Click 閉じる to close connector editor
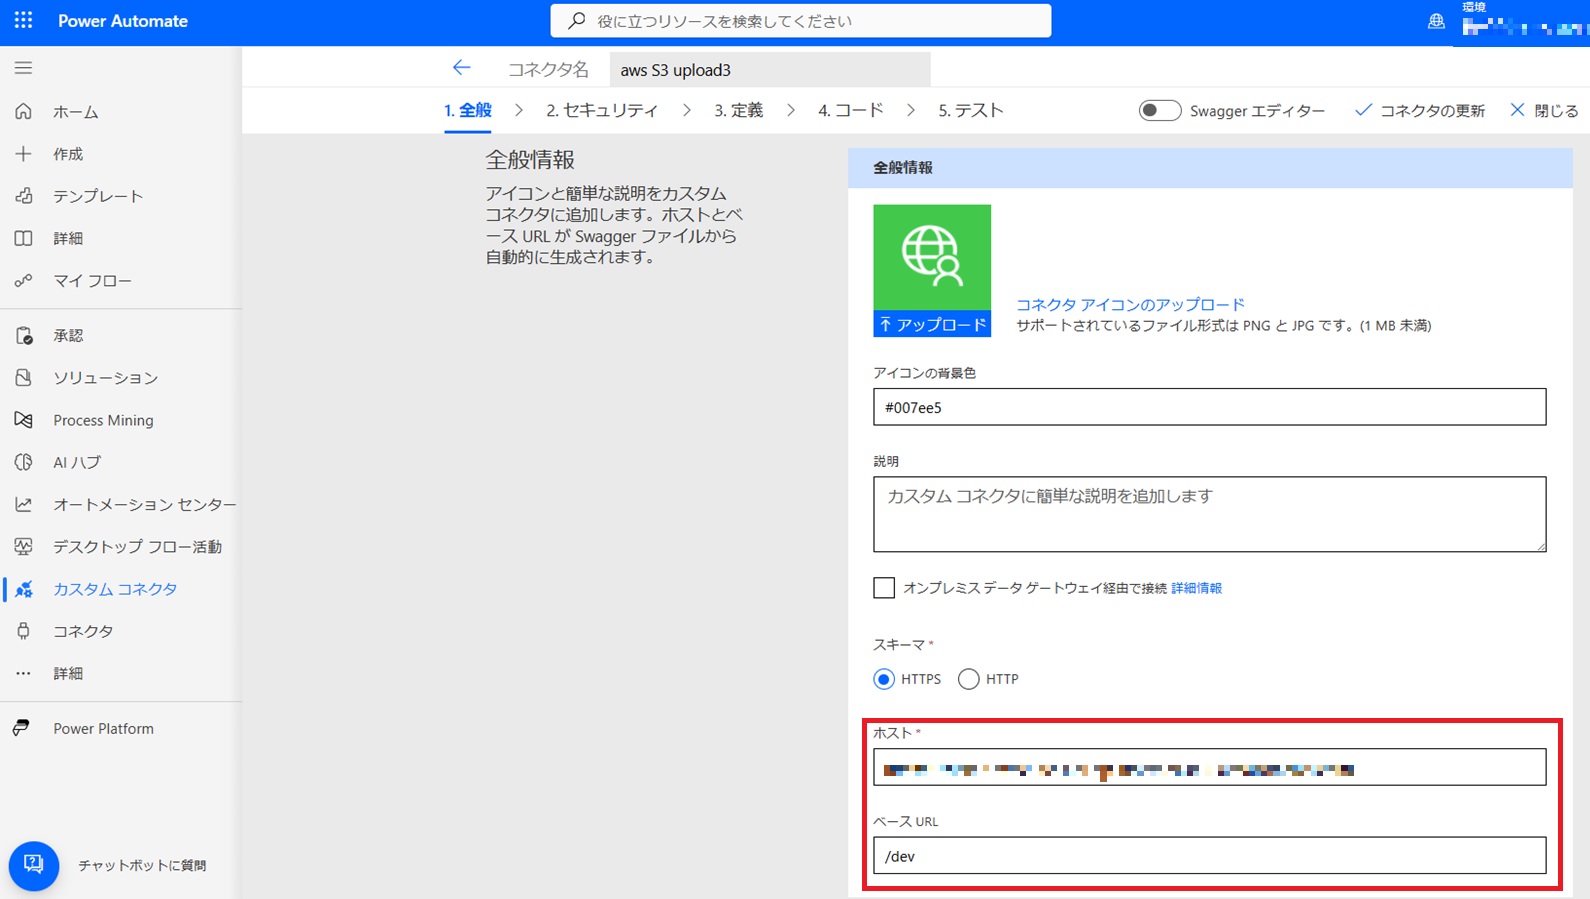Image resolution: width=1590 pixels, height=899 pixels. pyautogui.click(x=1544, y=110)
